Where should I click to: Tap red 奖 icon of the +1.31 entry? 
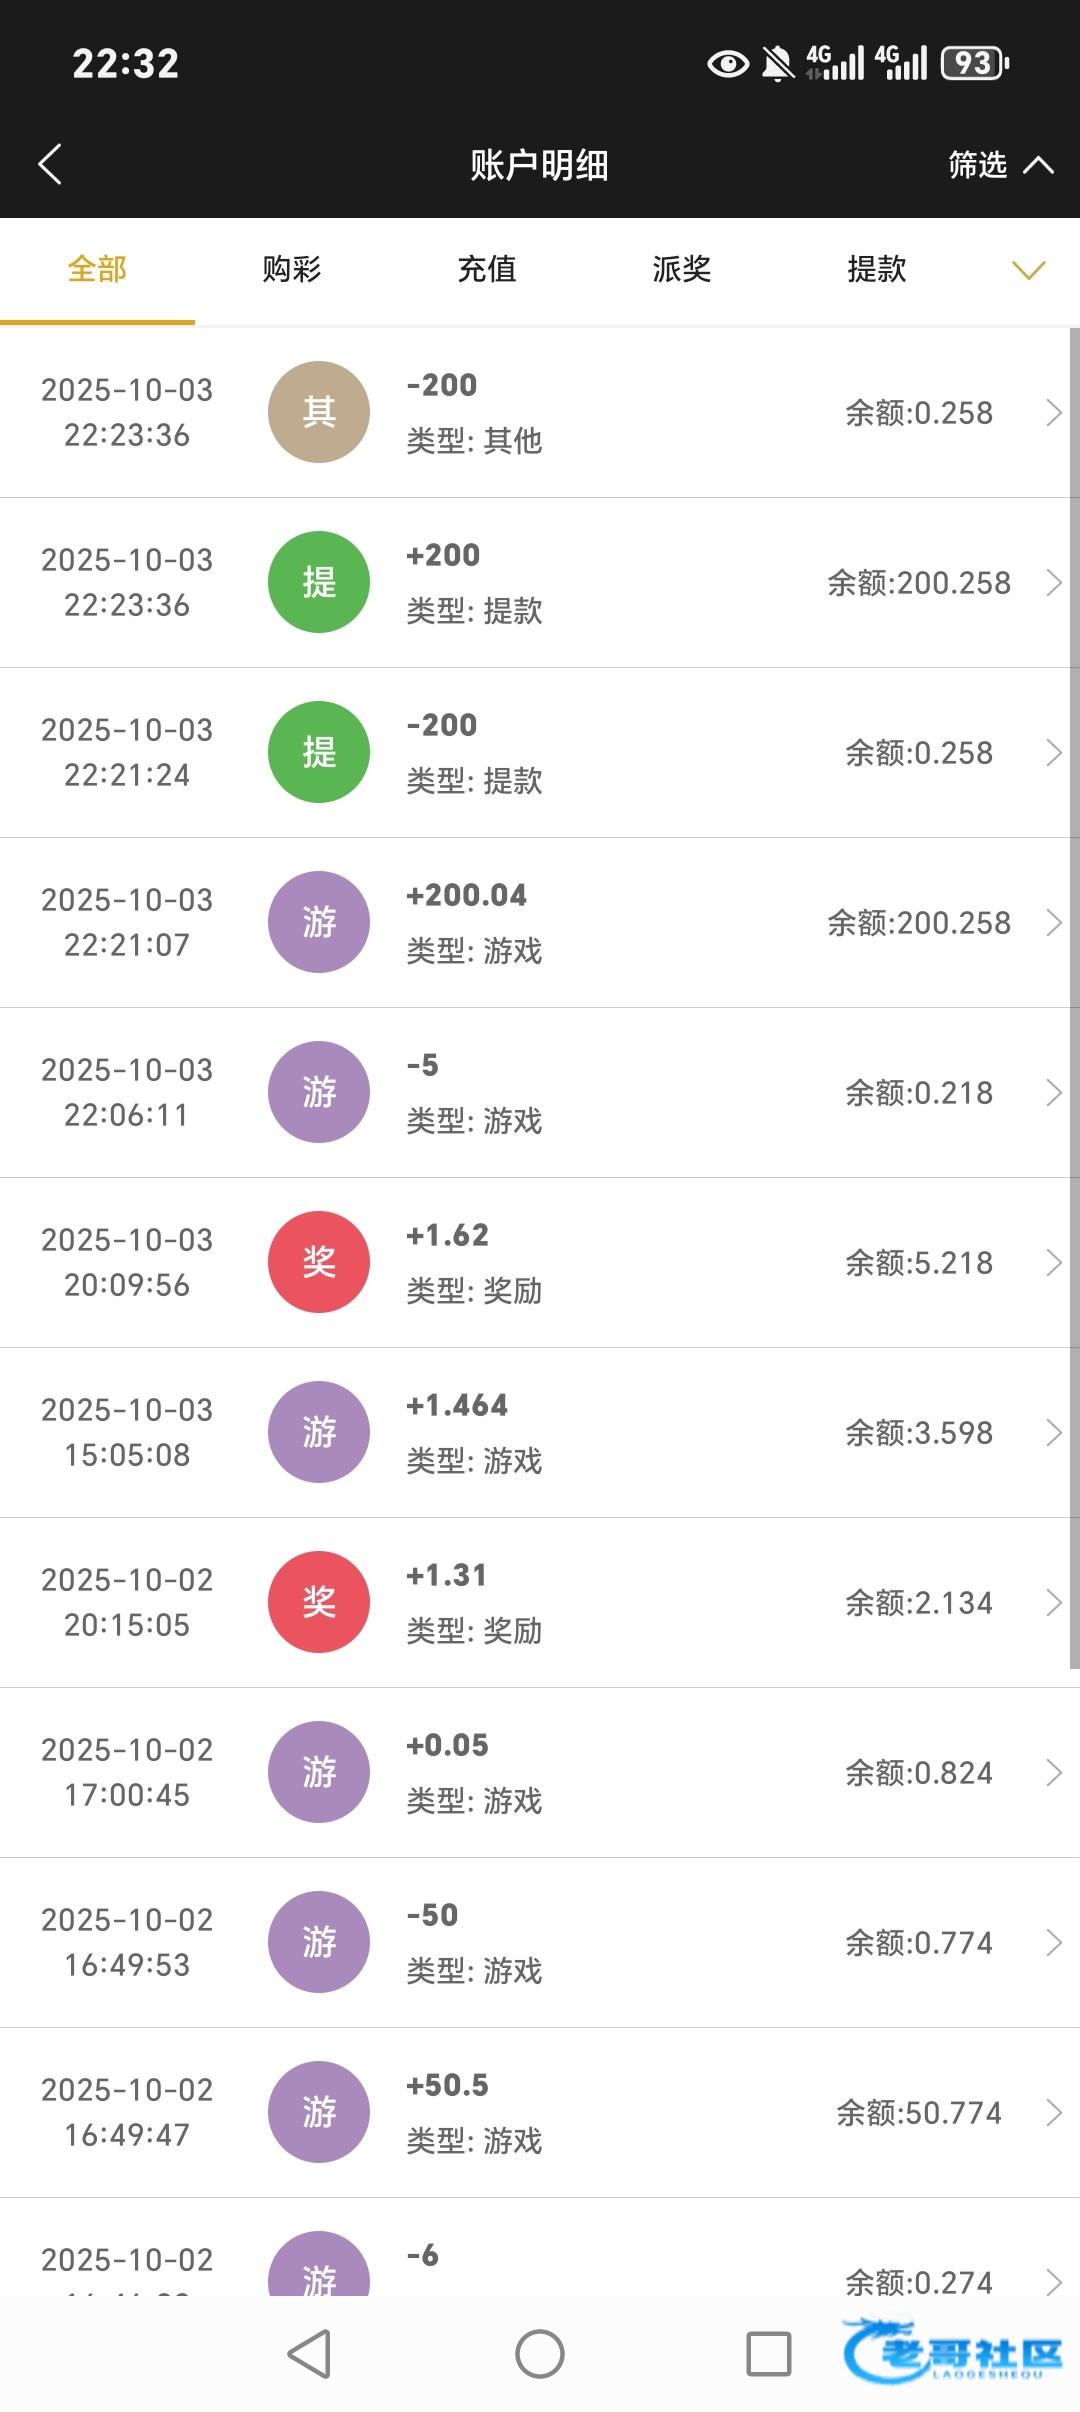pyautogui.click(x=319, y=1602)
